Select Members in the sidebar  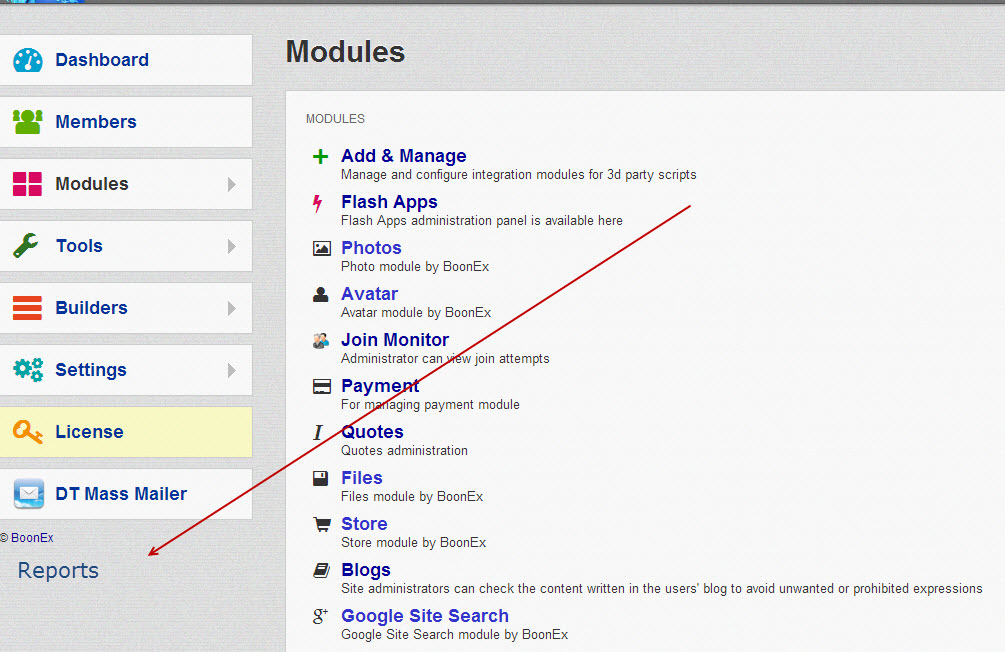[x=96, y=122]
